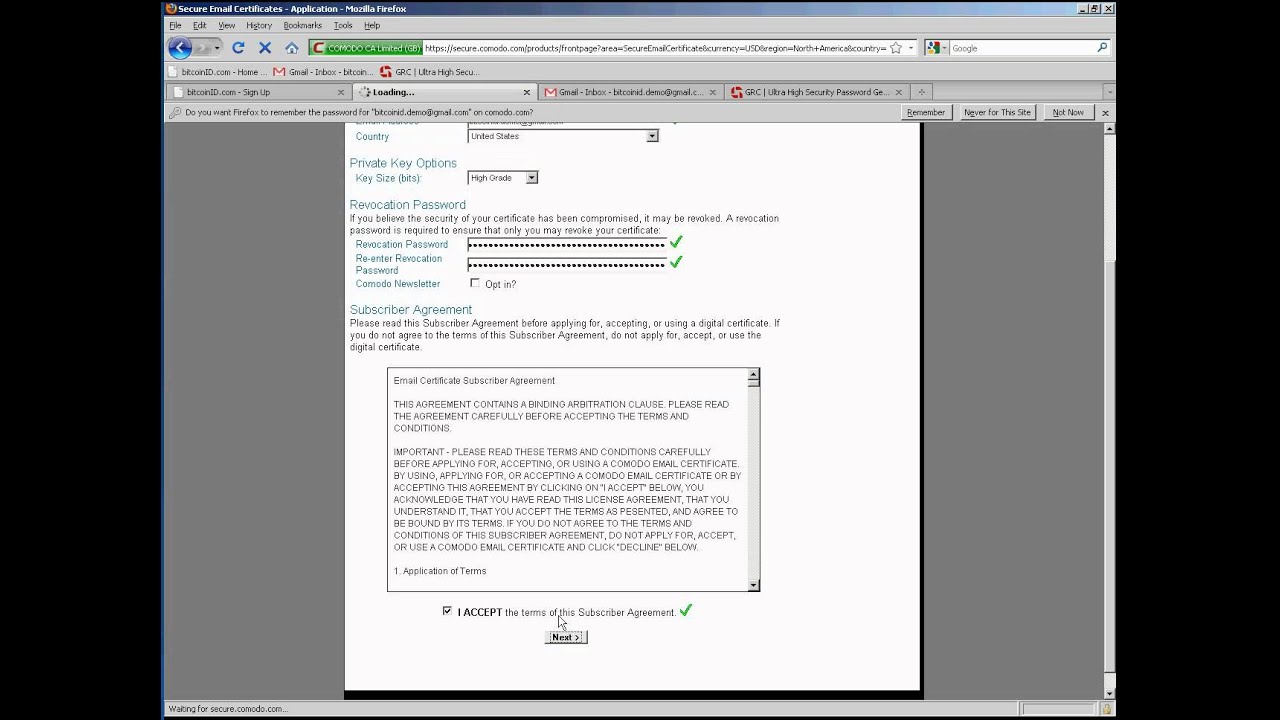Screen dimensions: 1280x720
Task: Click the Firefox logo in the title bar
Action: tap(171, 8)
